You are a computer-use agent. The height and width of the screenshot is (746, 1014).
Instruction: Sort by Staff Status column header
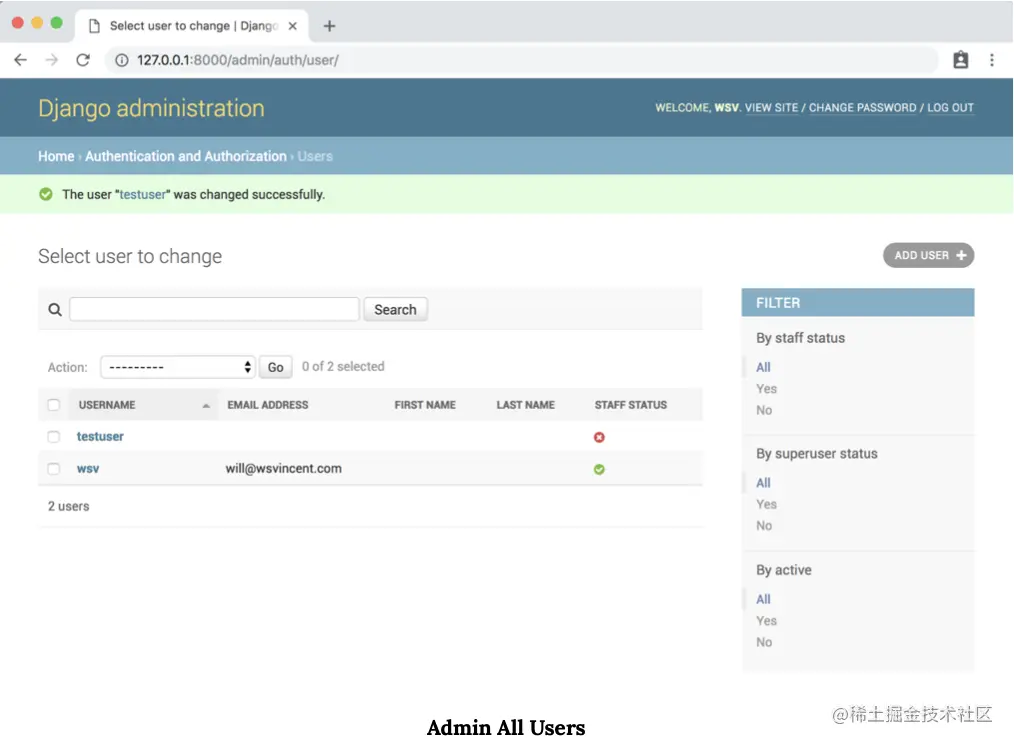click(631, 405)
